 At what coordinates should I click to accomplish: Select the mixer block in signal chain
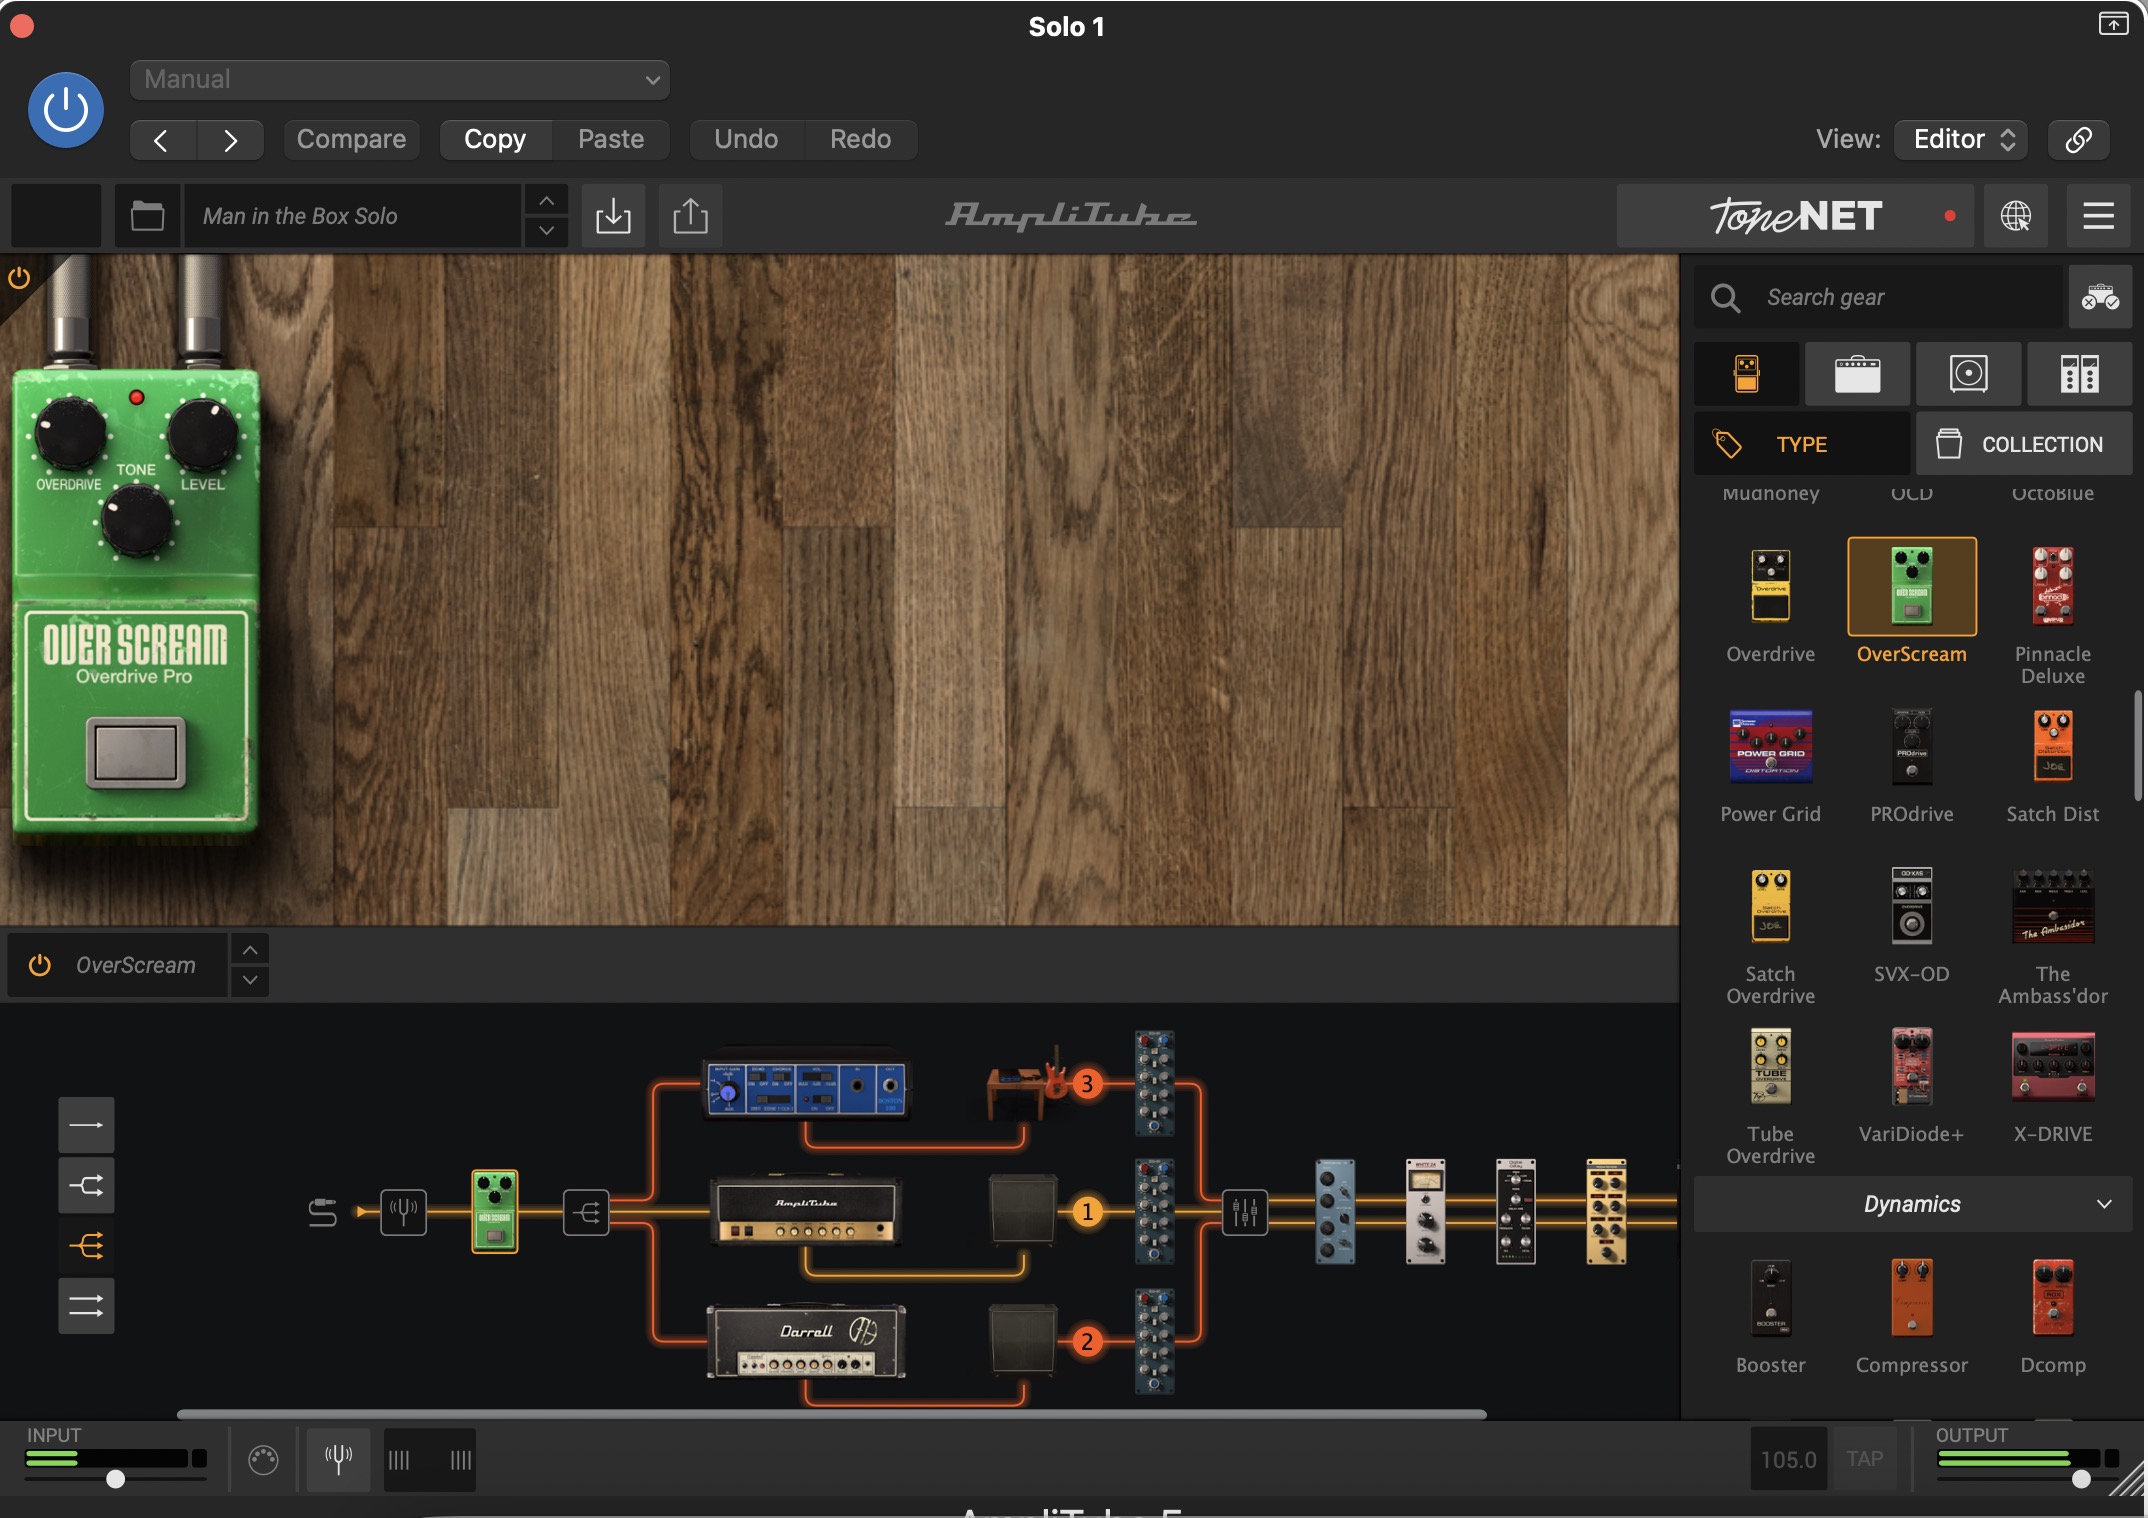[1245, 1212]
